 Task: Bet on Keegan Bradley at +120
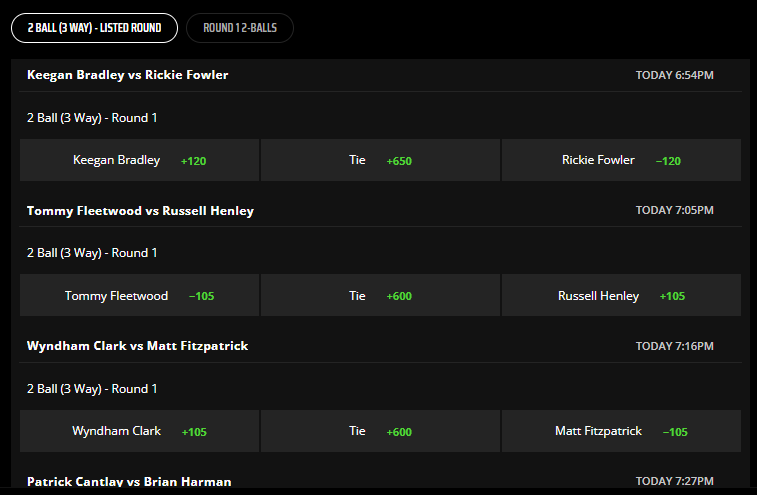(140, 160)
